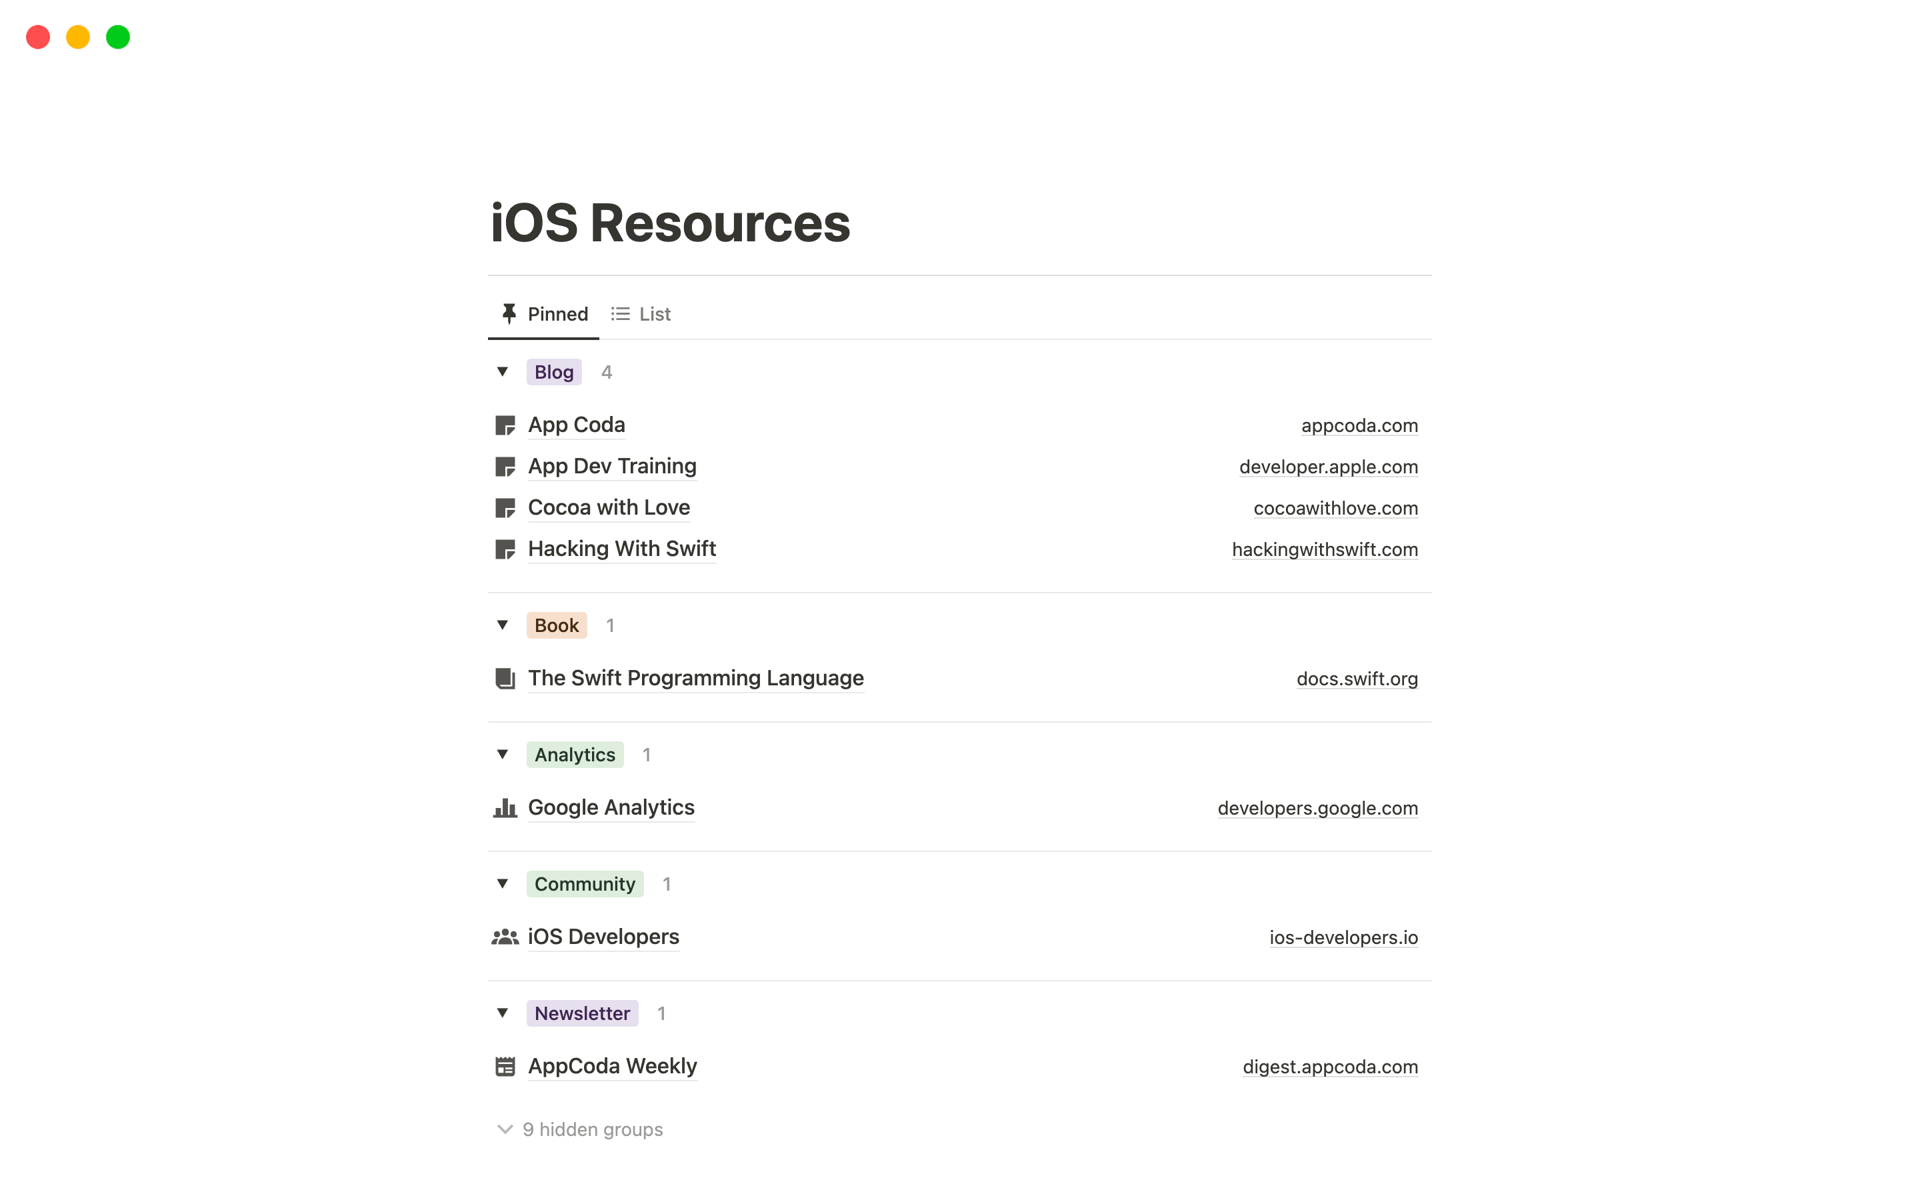Collapse the Blog group triangle

coord(503,372)
